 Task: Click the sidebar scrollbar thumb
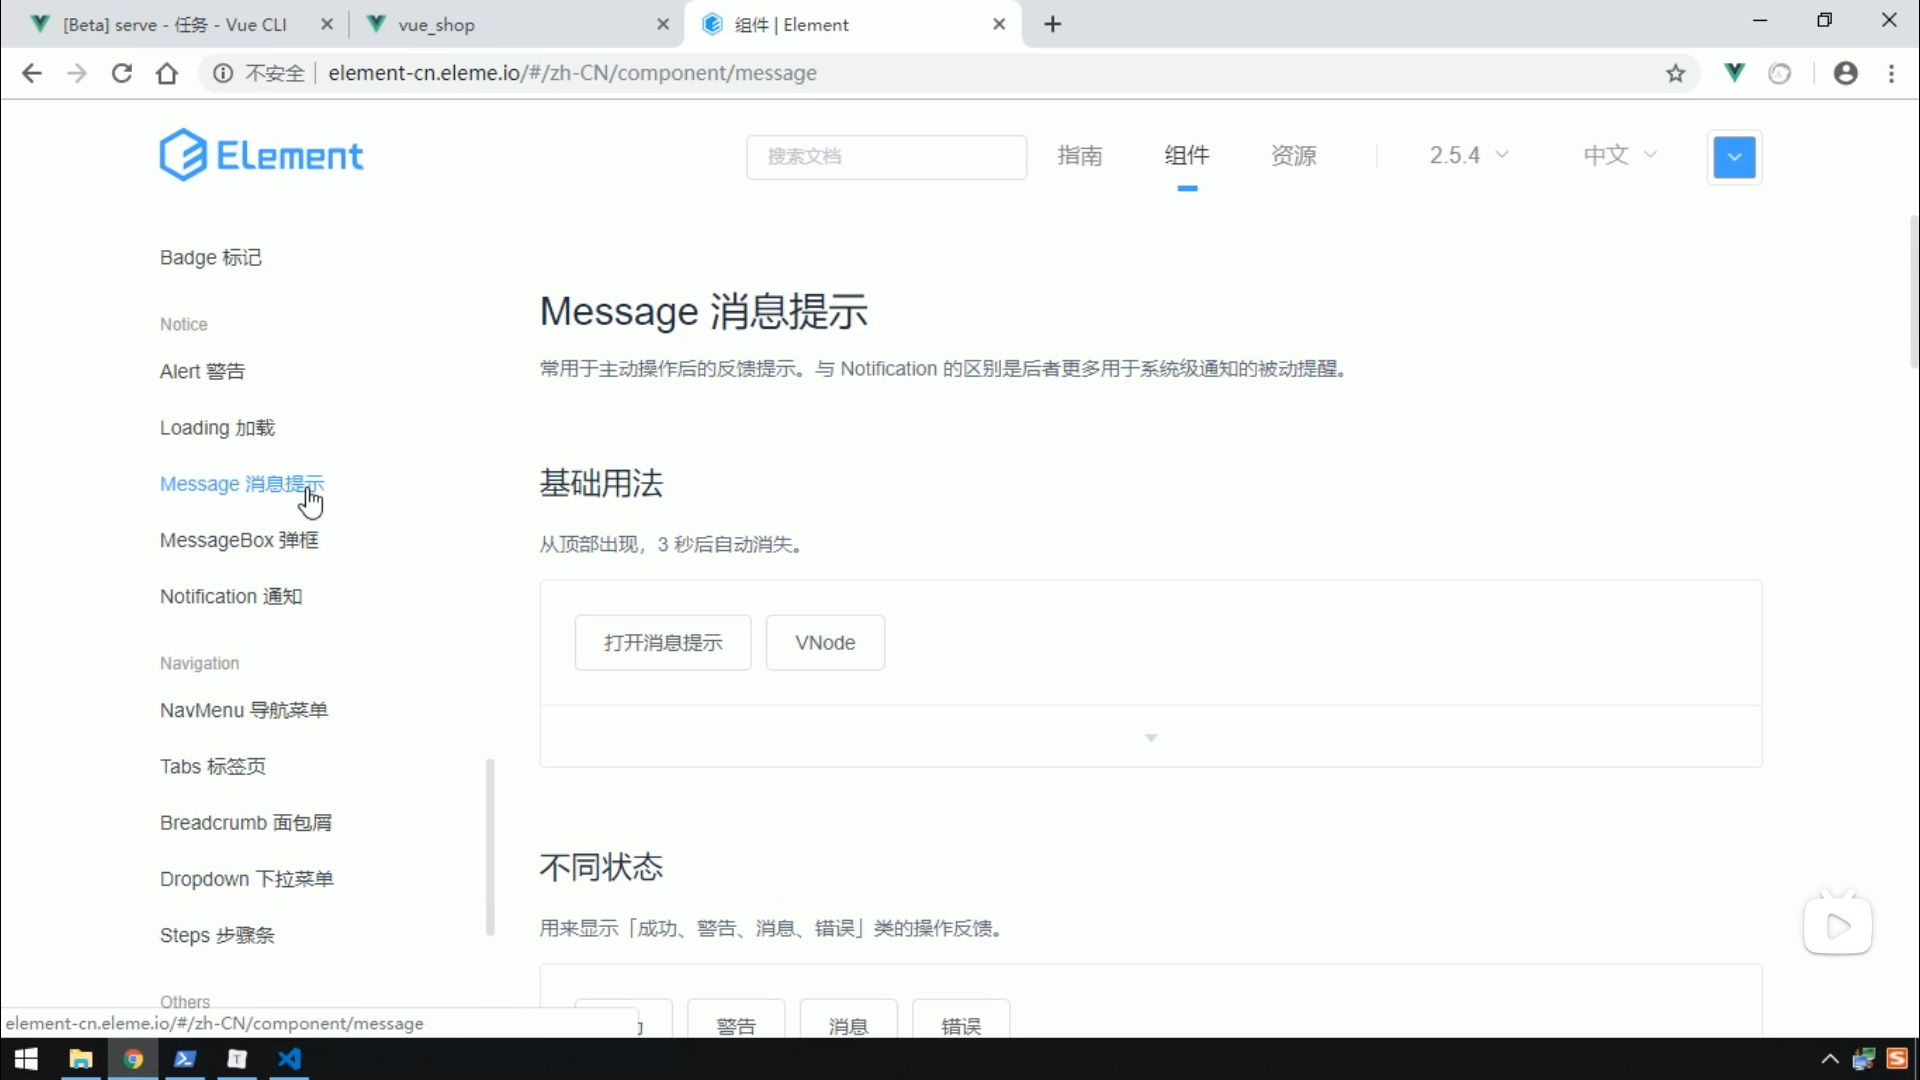(490, 847)
